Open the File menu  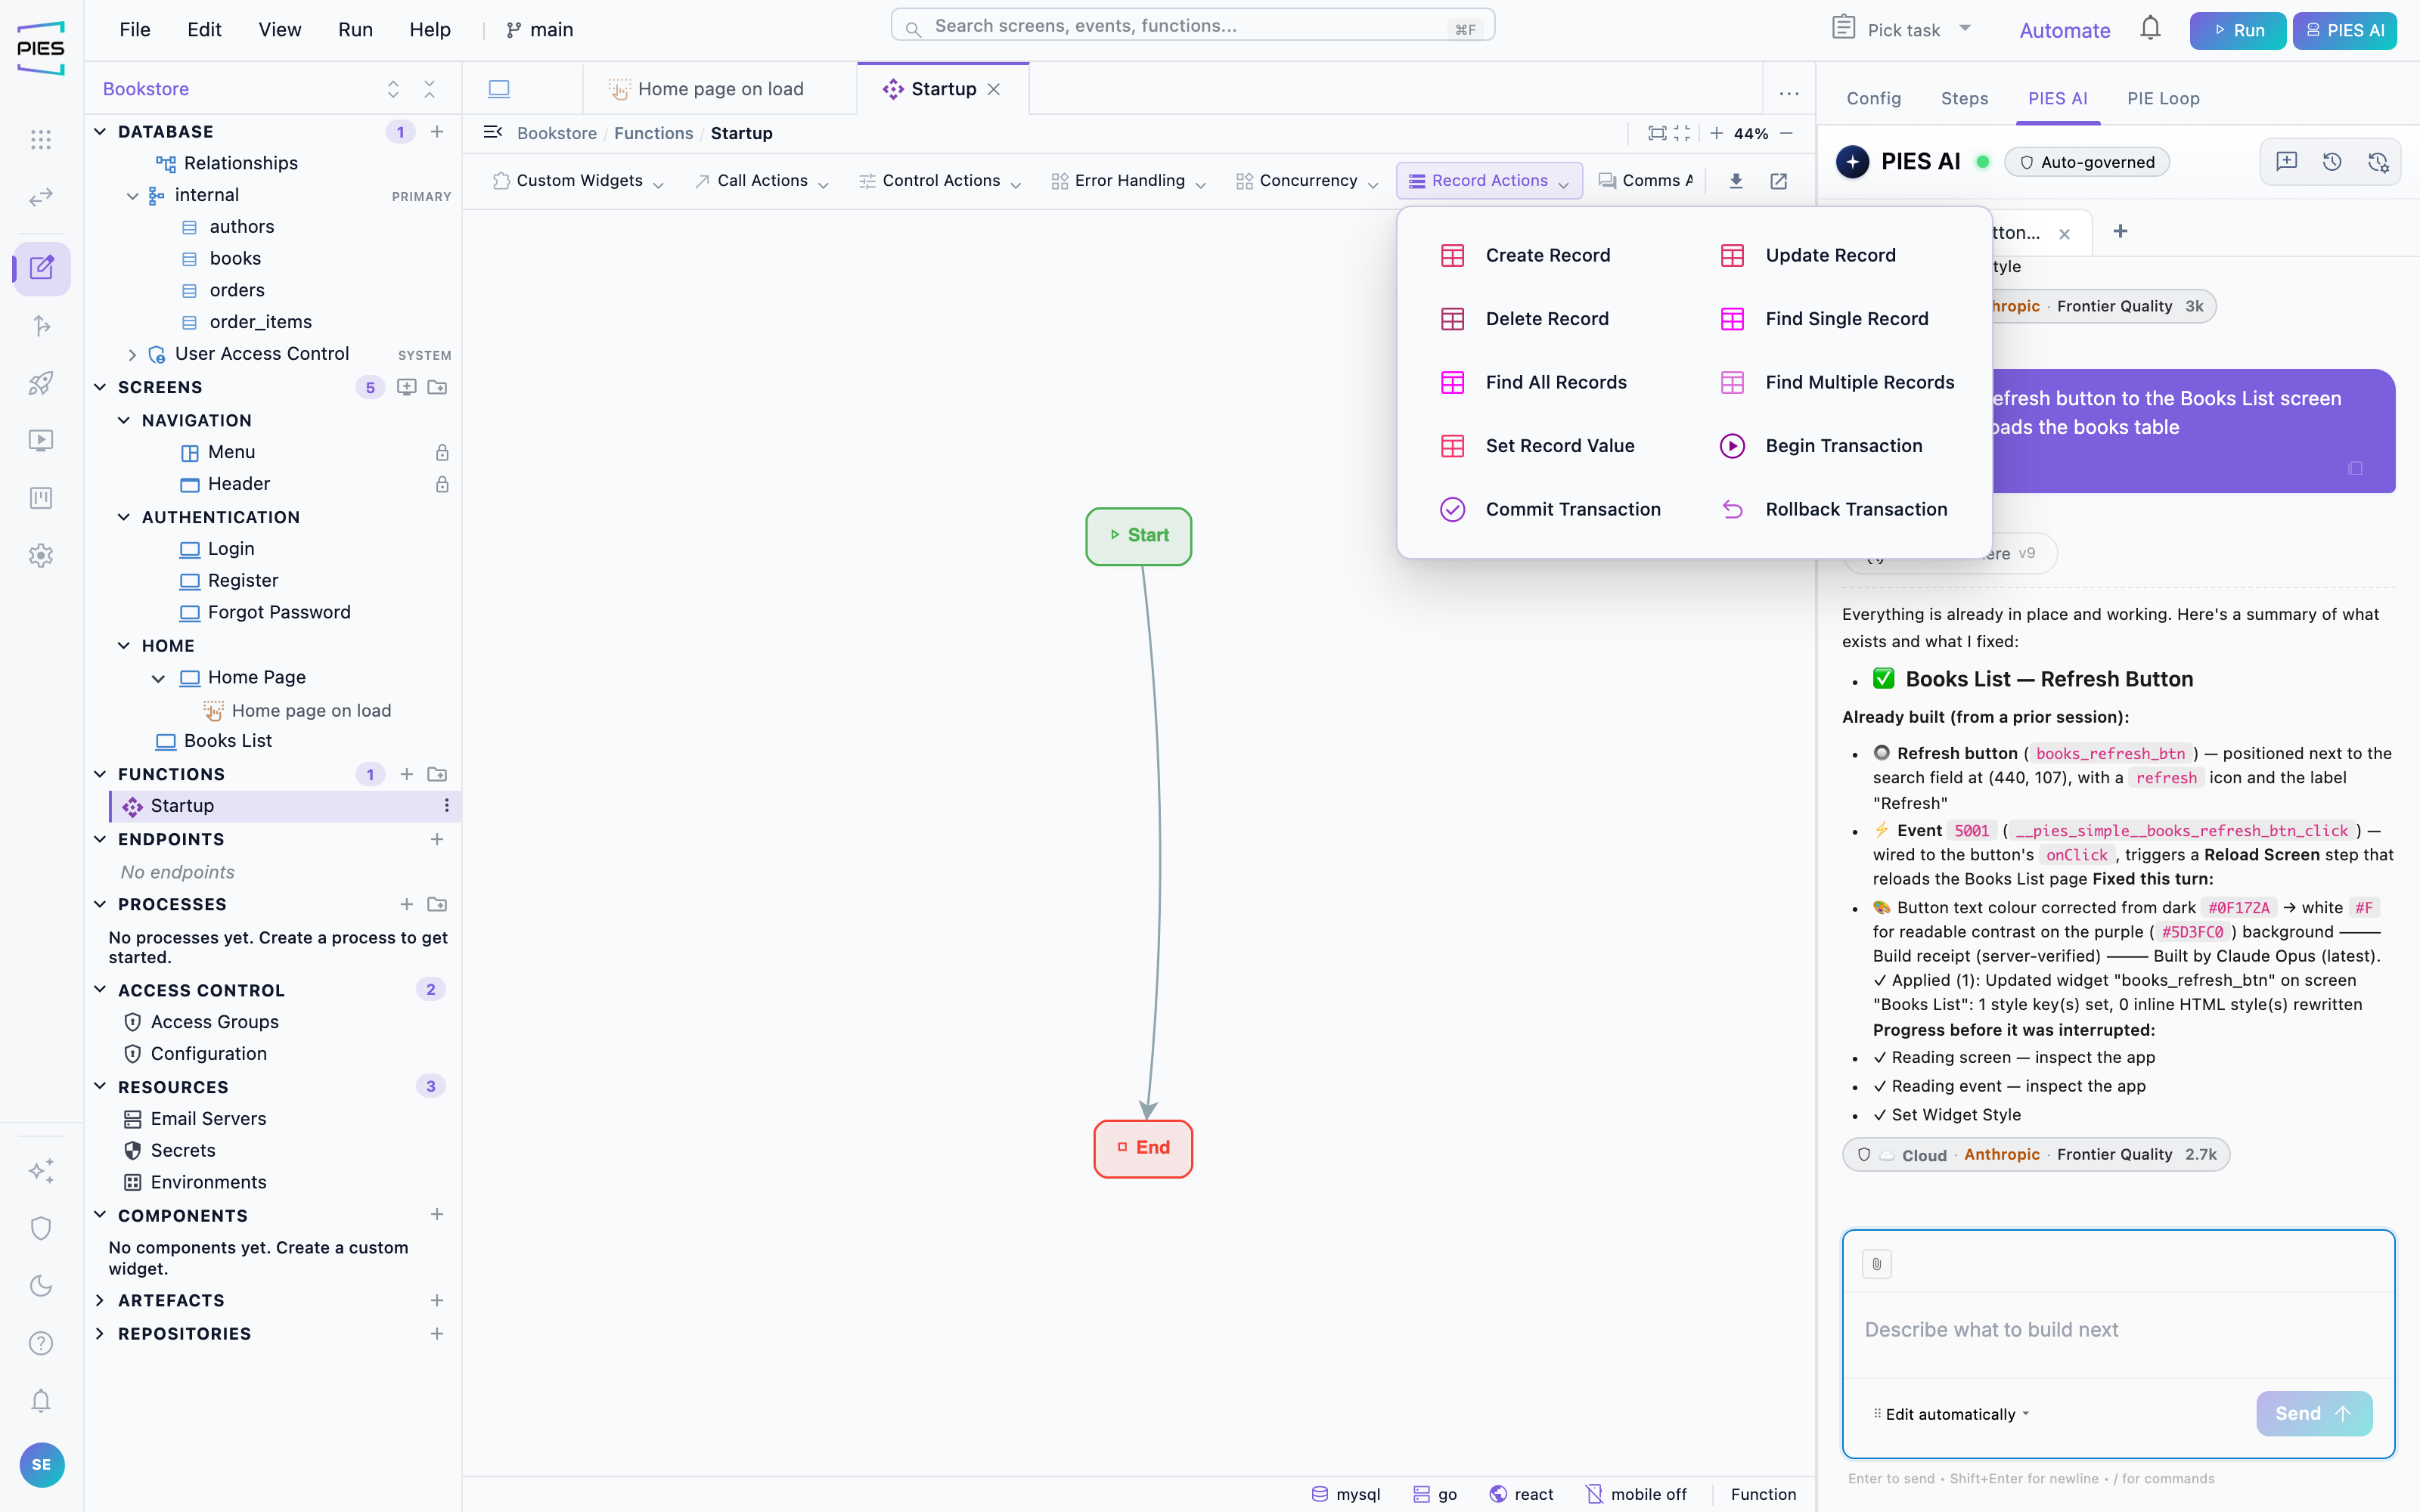click(135, 29)
